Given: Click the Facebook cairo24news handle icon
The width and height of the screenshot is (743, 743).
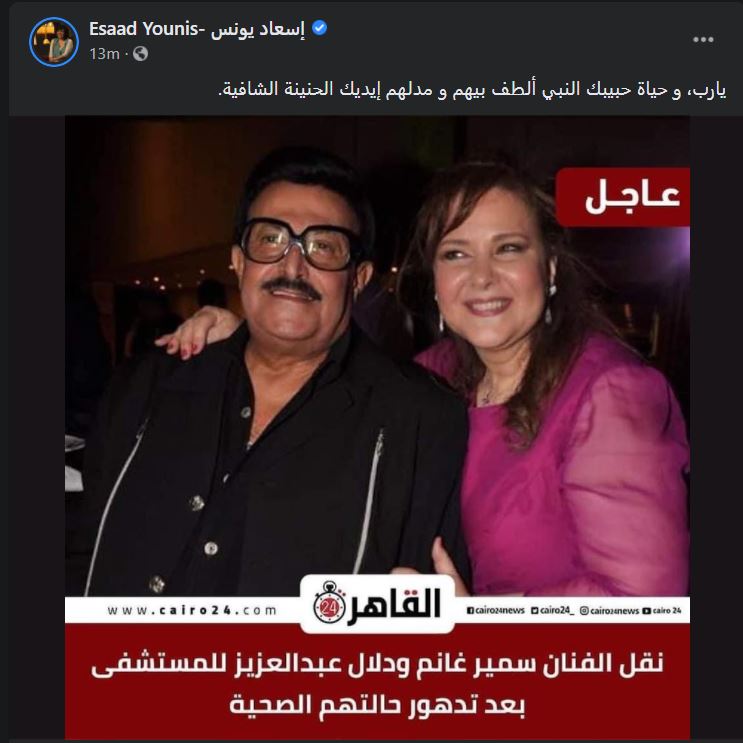Looking at the screenshot, I should click(x=470, y=610).
